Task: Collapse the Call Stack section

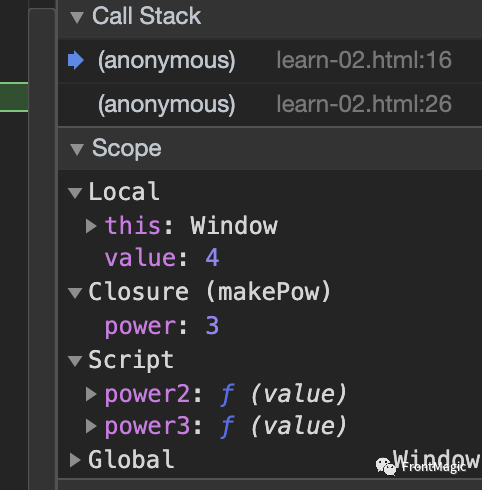Action: click(x=77, y=17)
